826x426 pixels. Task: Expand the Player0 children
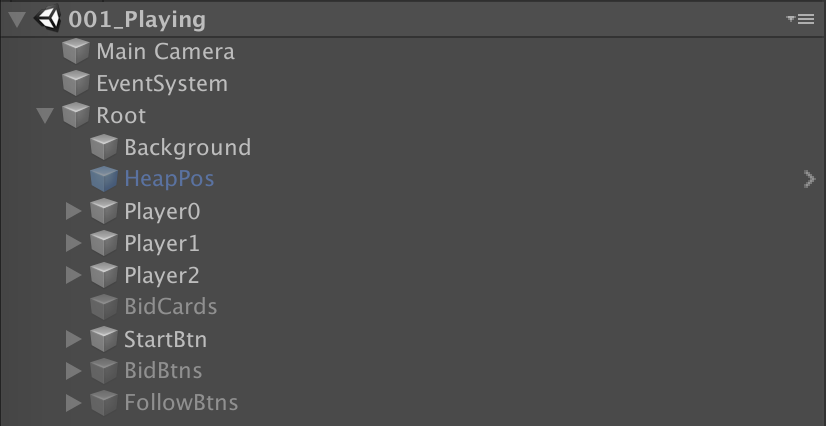73,212
